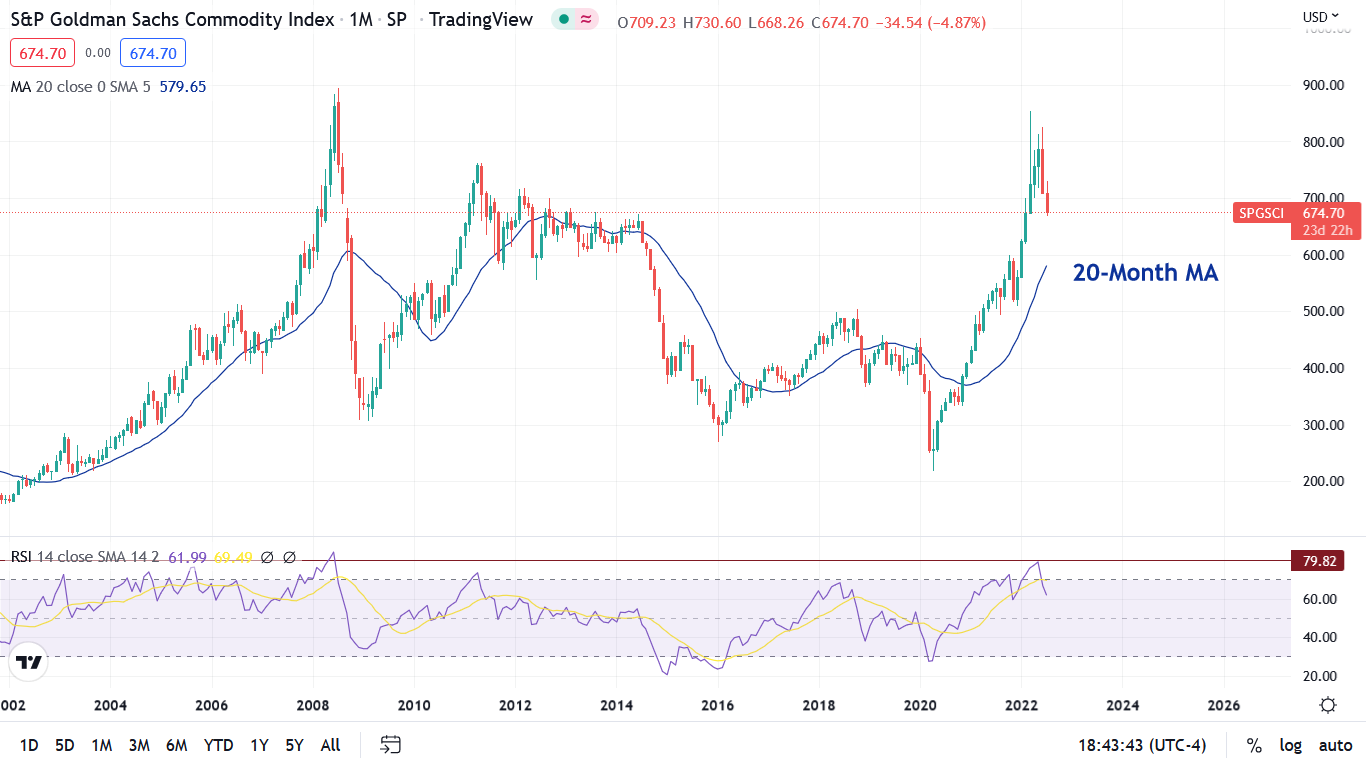Select the 5Y time range
Screen dimensions: 1366x768
pos(294,745)
